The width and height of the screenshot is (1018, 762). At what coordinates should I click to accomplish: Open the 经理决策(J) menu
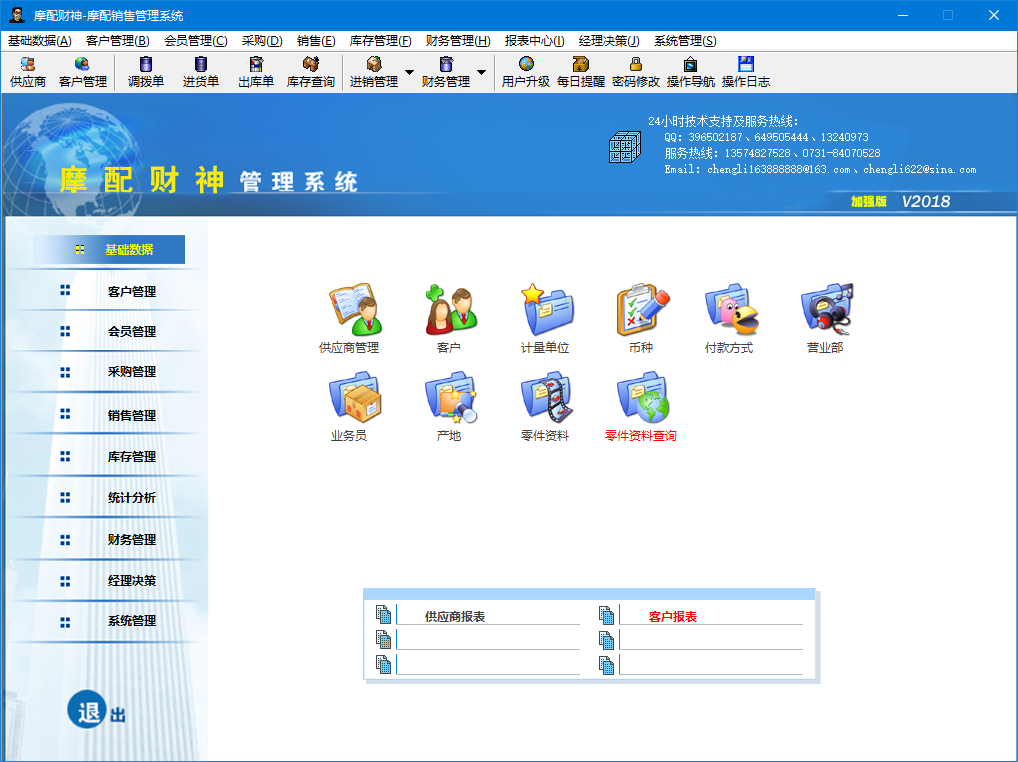[x=609, y=41]
